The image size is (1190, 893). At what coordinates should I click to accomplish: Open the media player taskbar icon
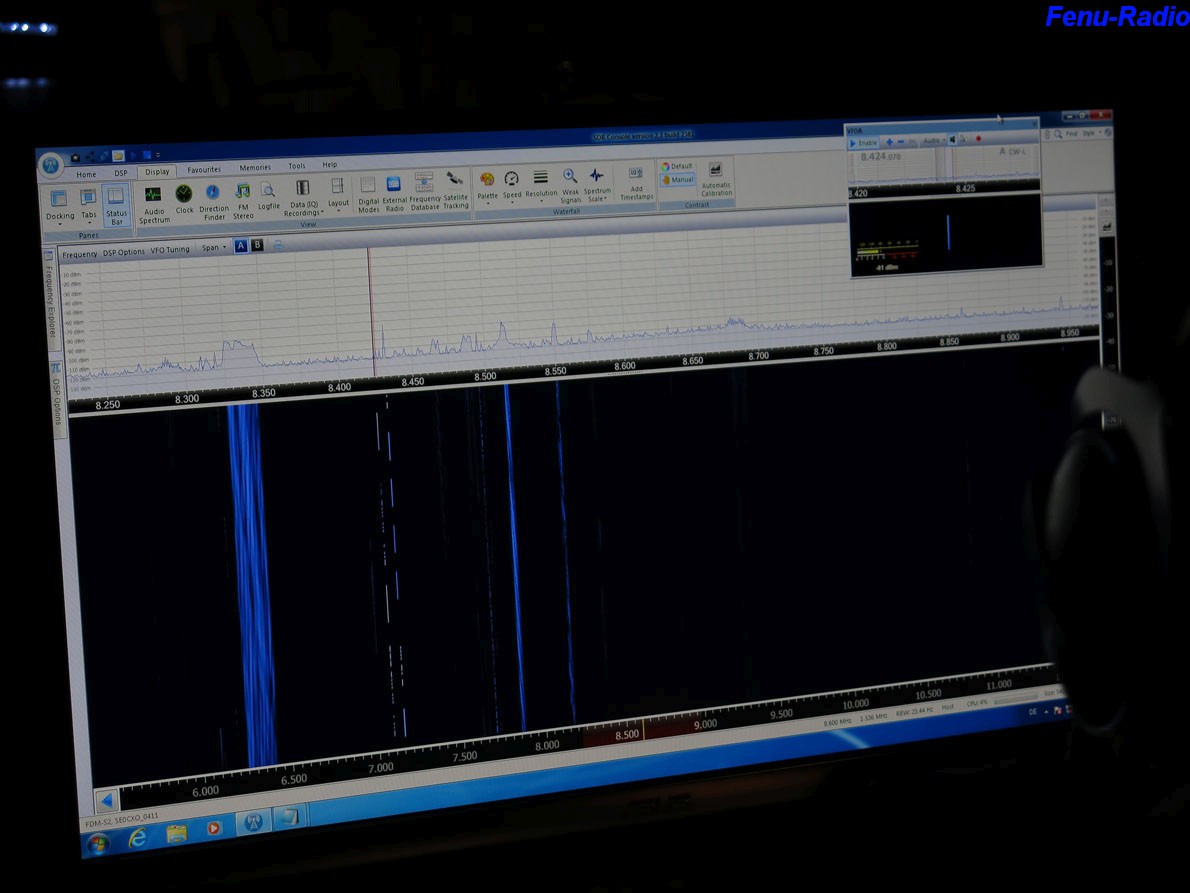(x=213, y=828)
